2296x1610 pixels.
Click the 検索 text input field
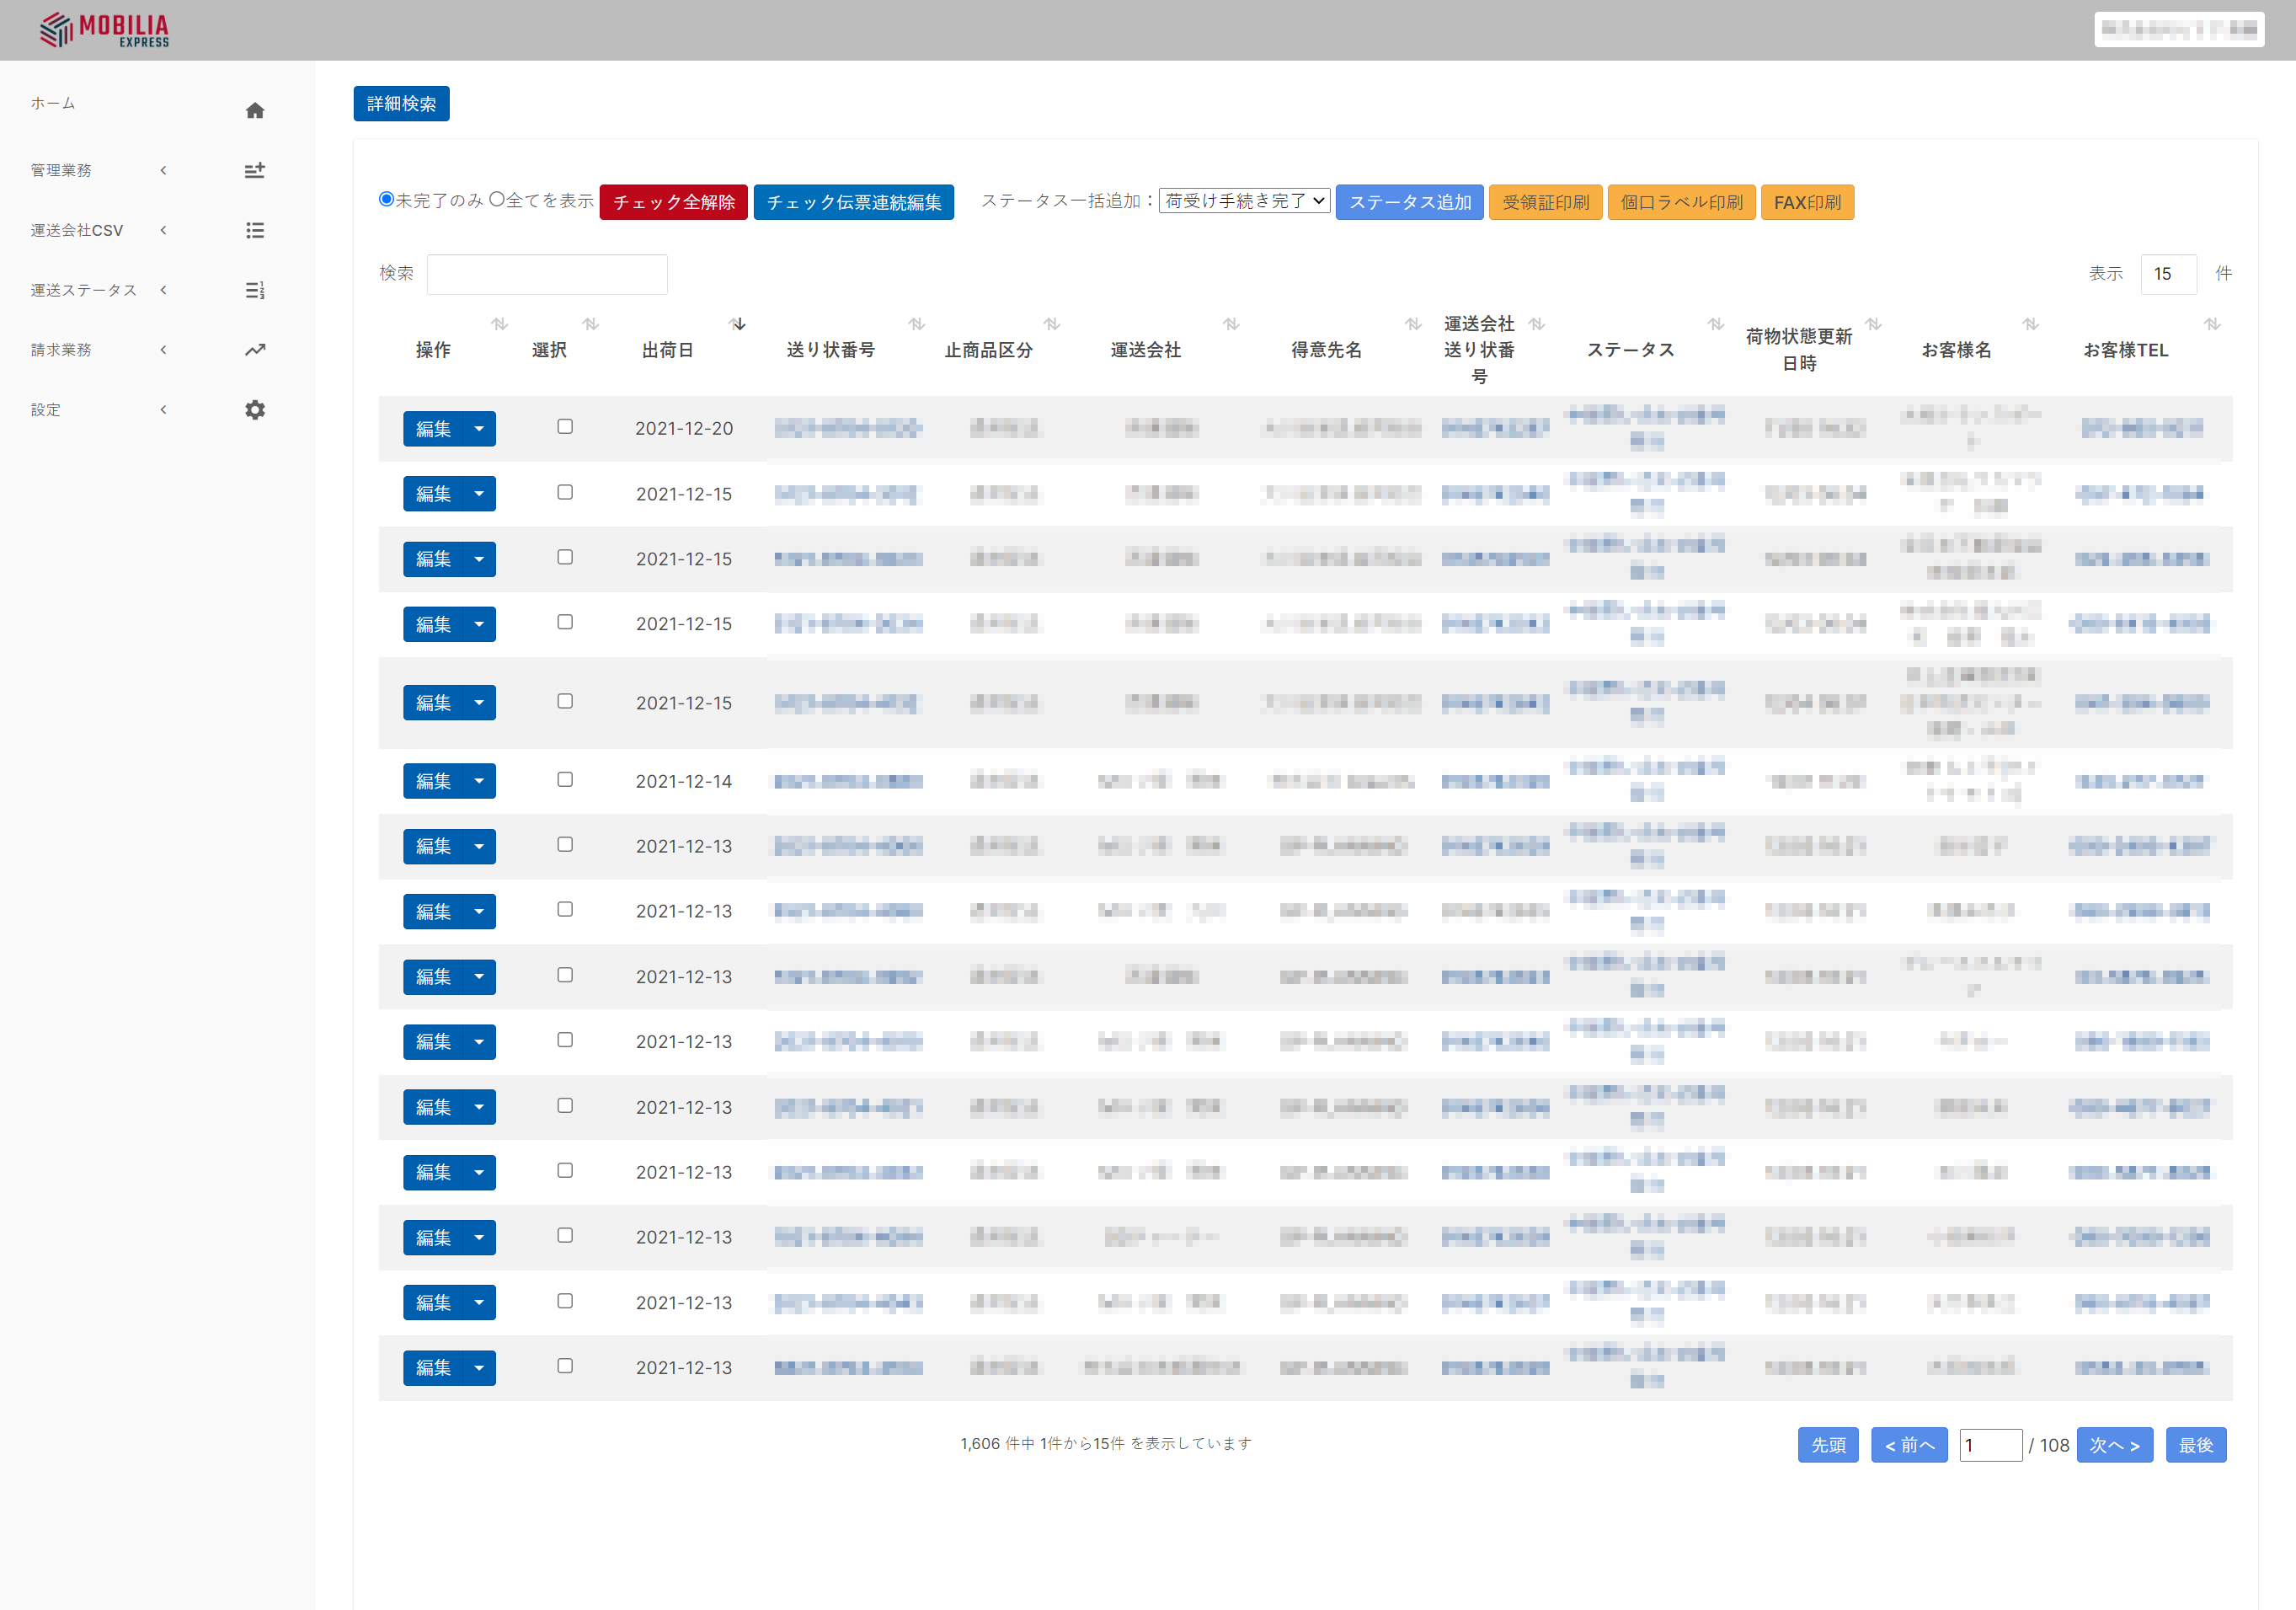click(x=547, y=274)
